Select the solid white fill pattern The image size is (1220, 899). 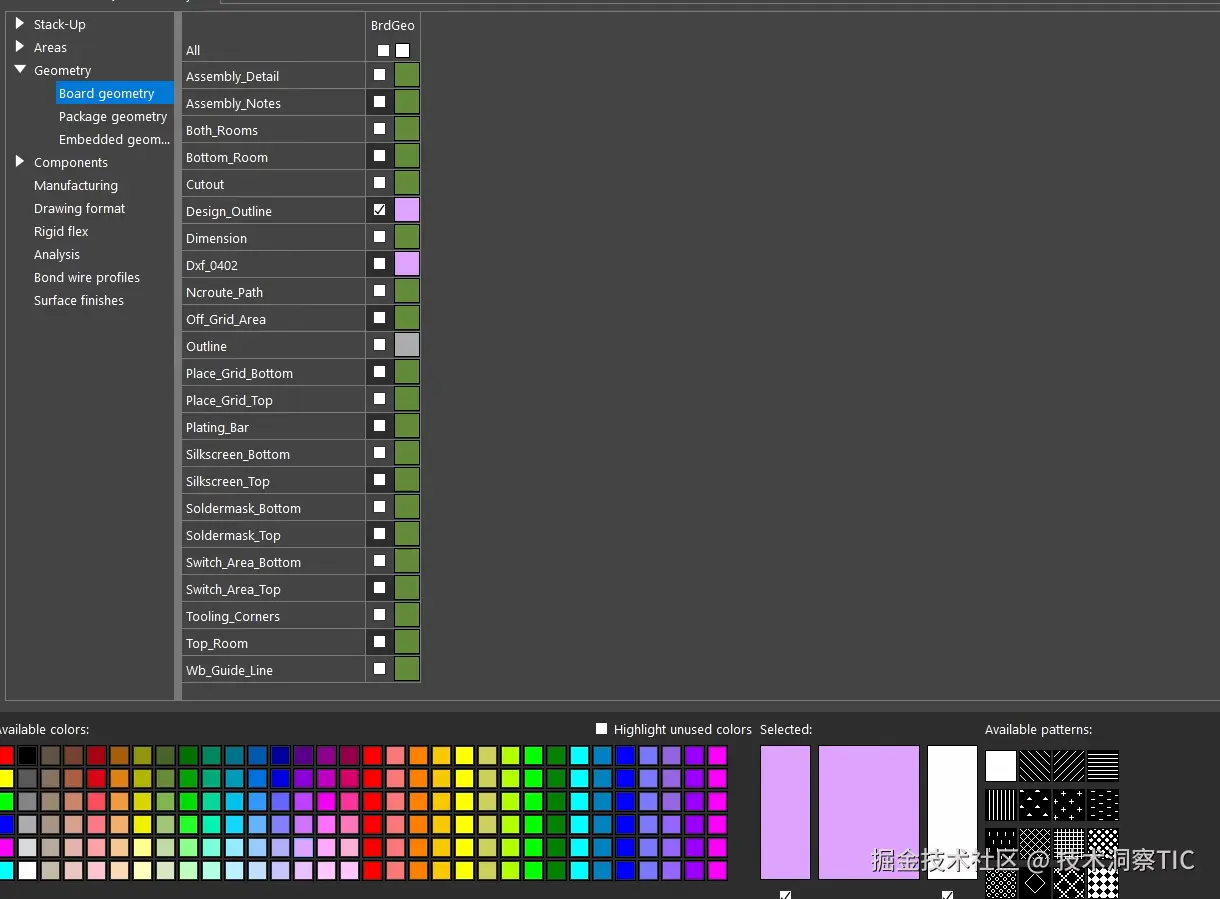point(1001,766)
